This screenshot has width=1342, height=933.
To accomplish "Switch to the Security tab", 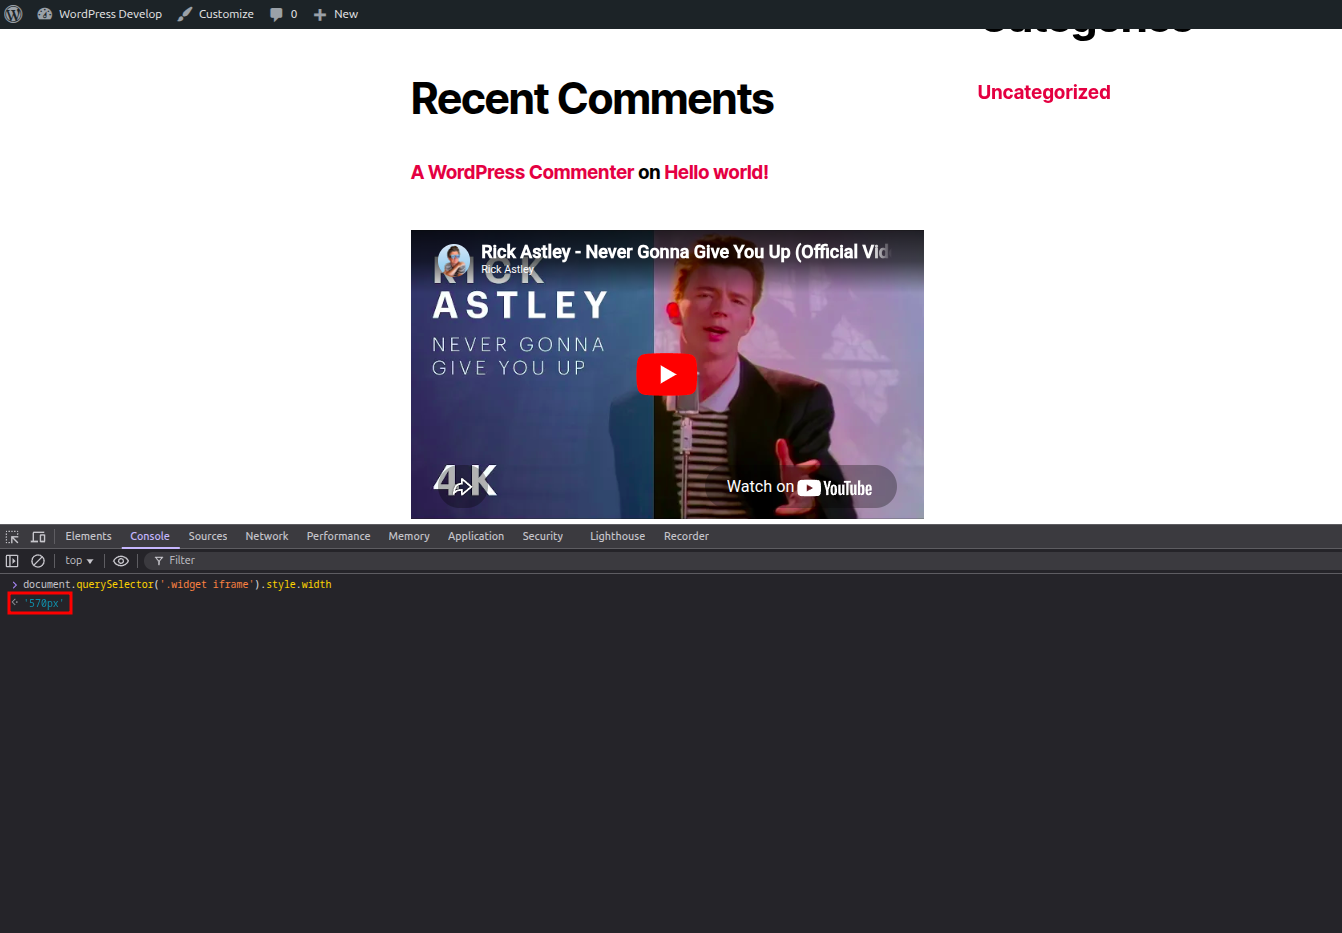I will point(543,537).
